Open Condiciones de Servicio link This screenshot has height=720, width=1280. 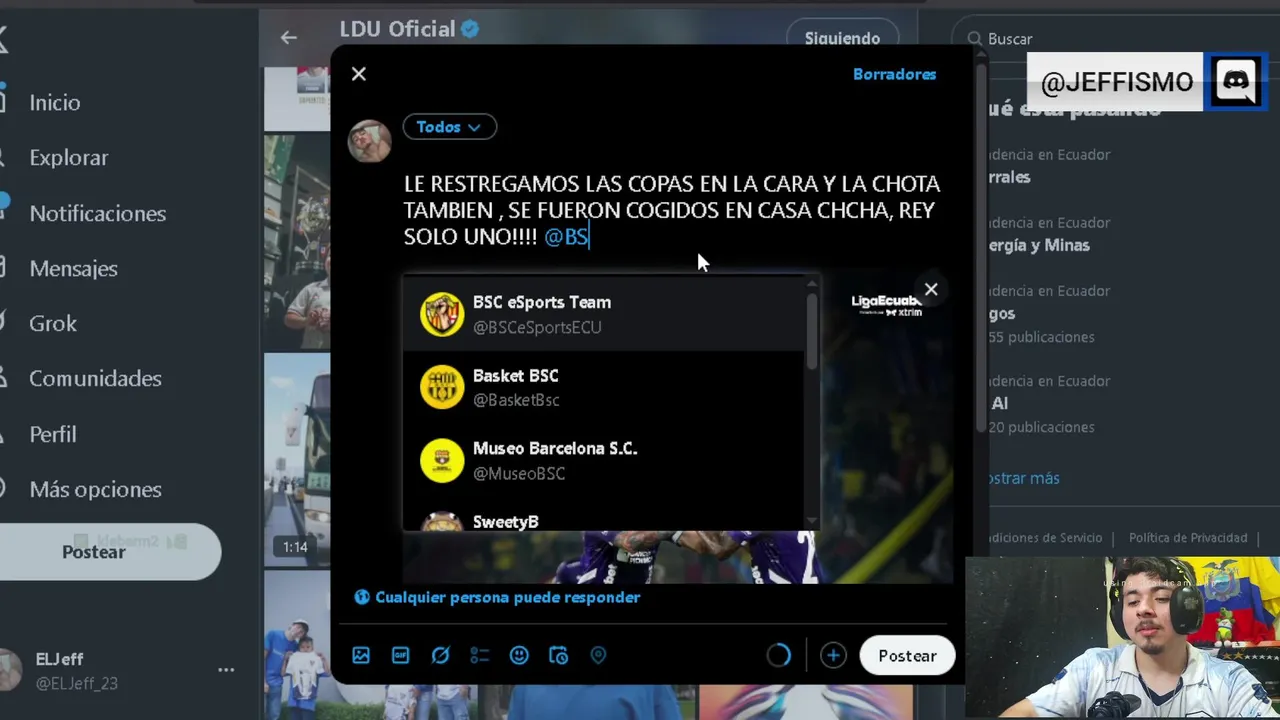click(x=1044, y=538)
